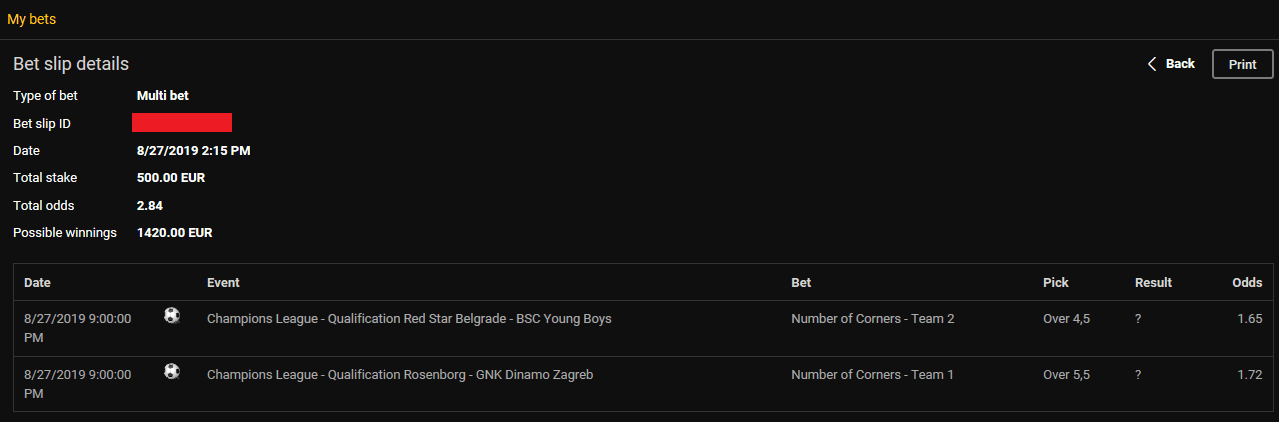
Task: Click the Date column header in table
Action: tap(37, 283)
